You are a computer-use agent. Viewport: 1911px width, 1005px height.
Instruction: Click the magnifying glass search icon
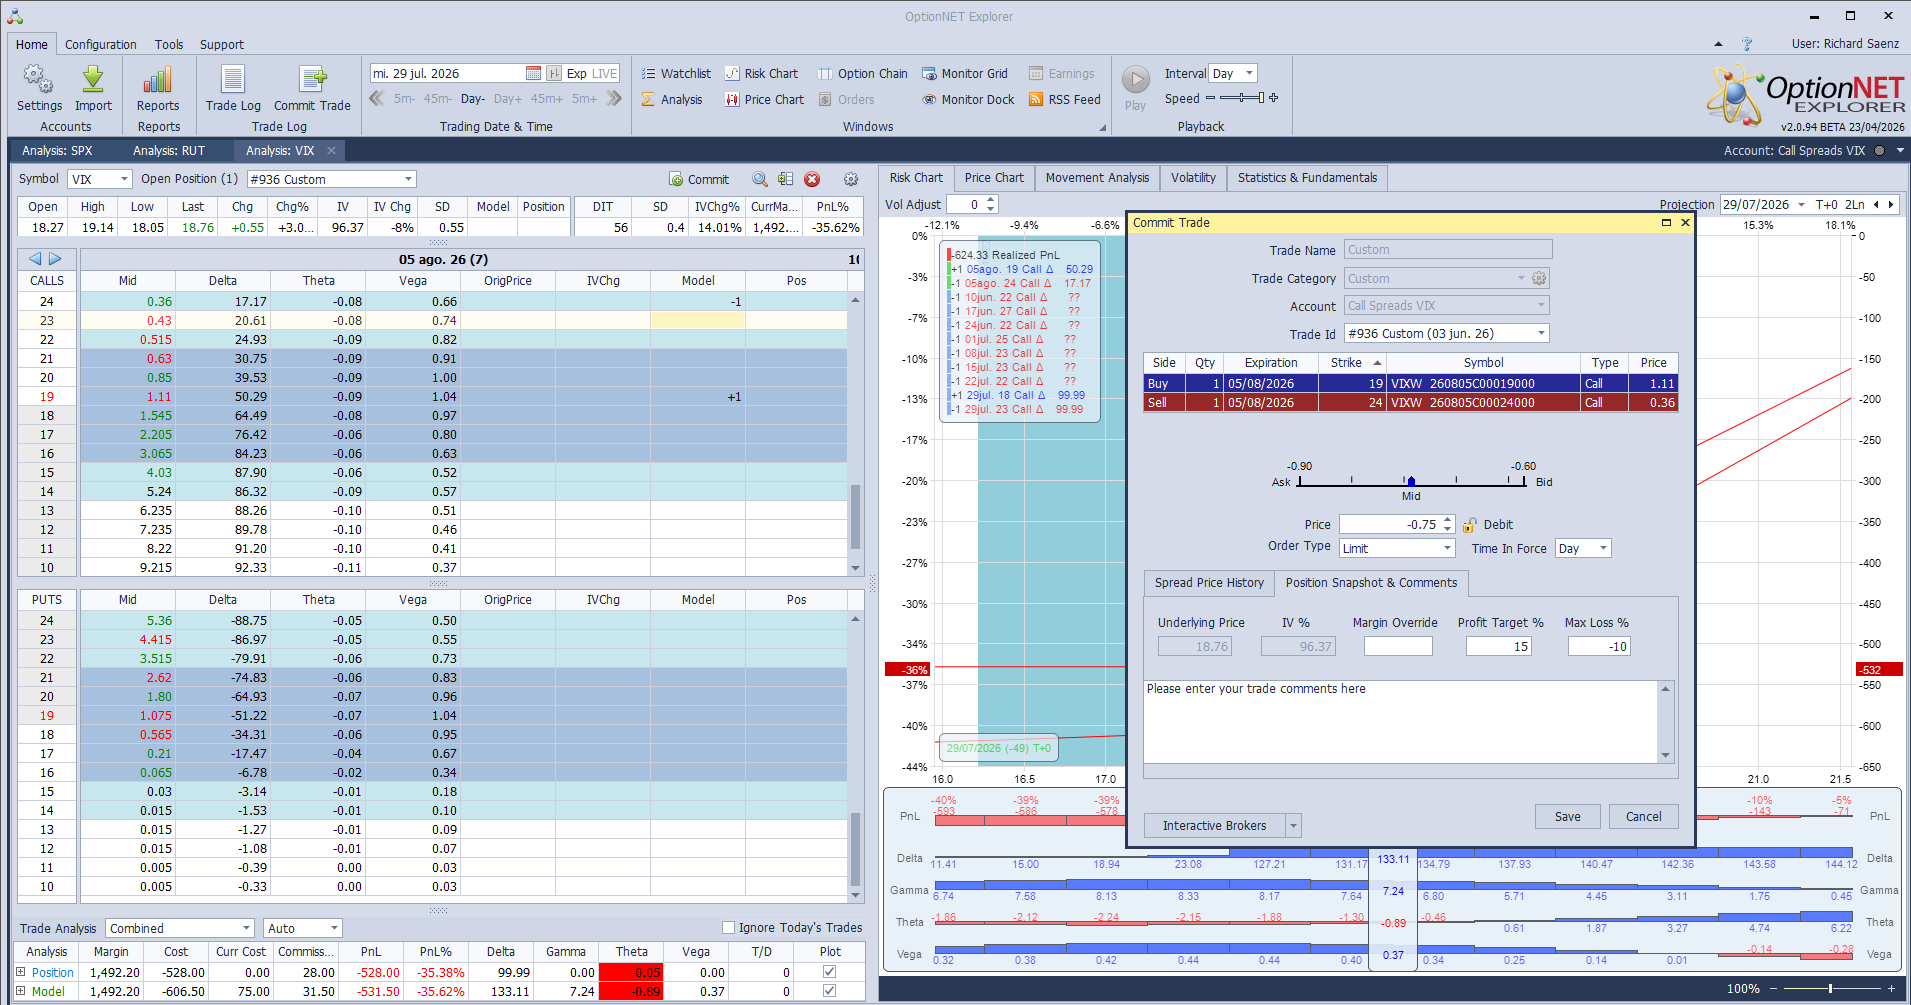(x=760, y=179)
